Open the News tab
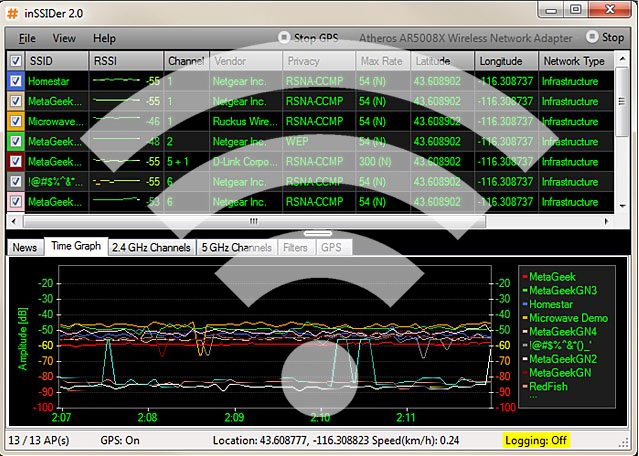Screen dimensions: 639x456 [25, 247]
